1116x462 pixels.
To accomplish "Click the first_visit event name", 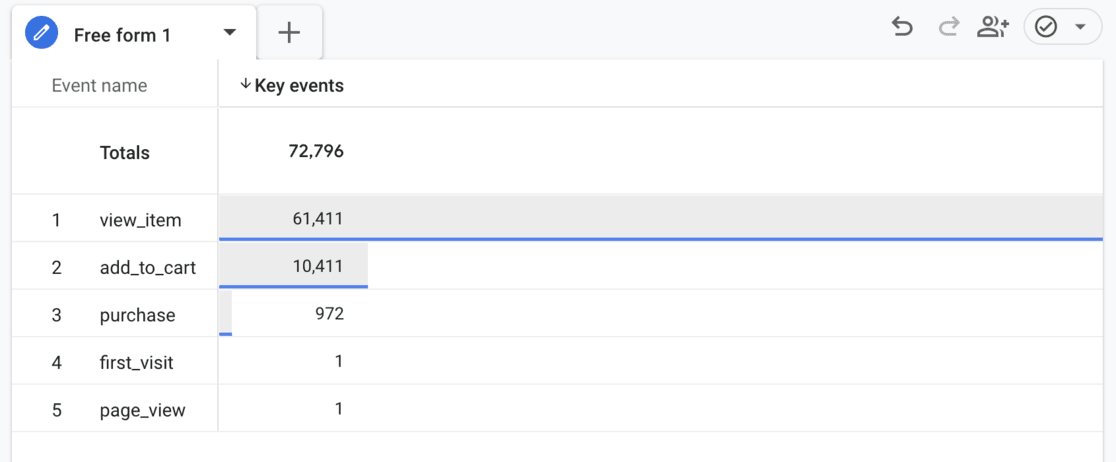I will pyautogui.click(x=136, y=363).
